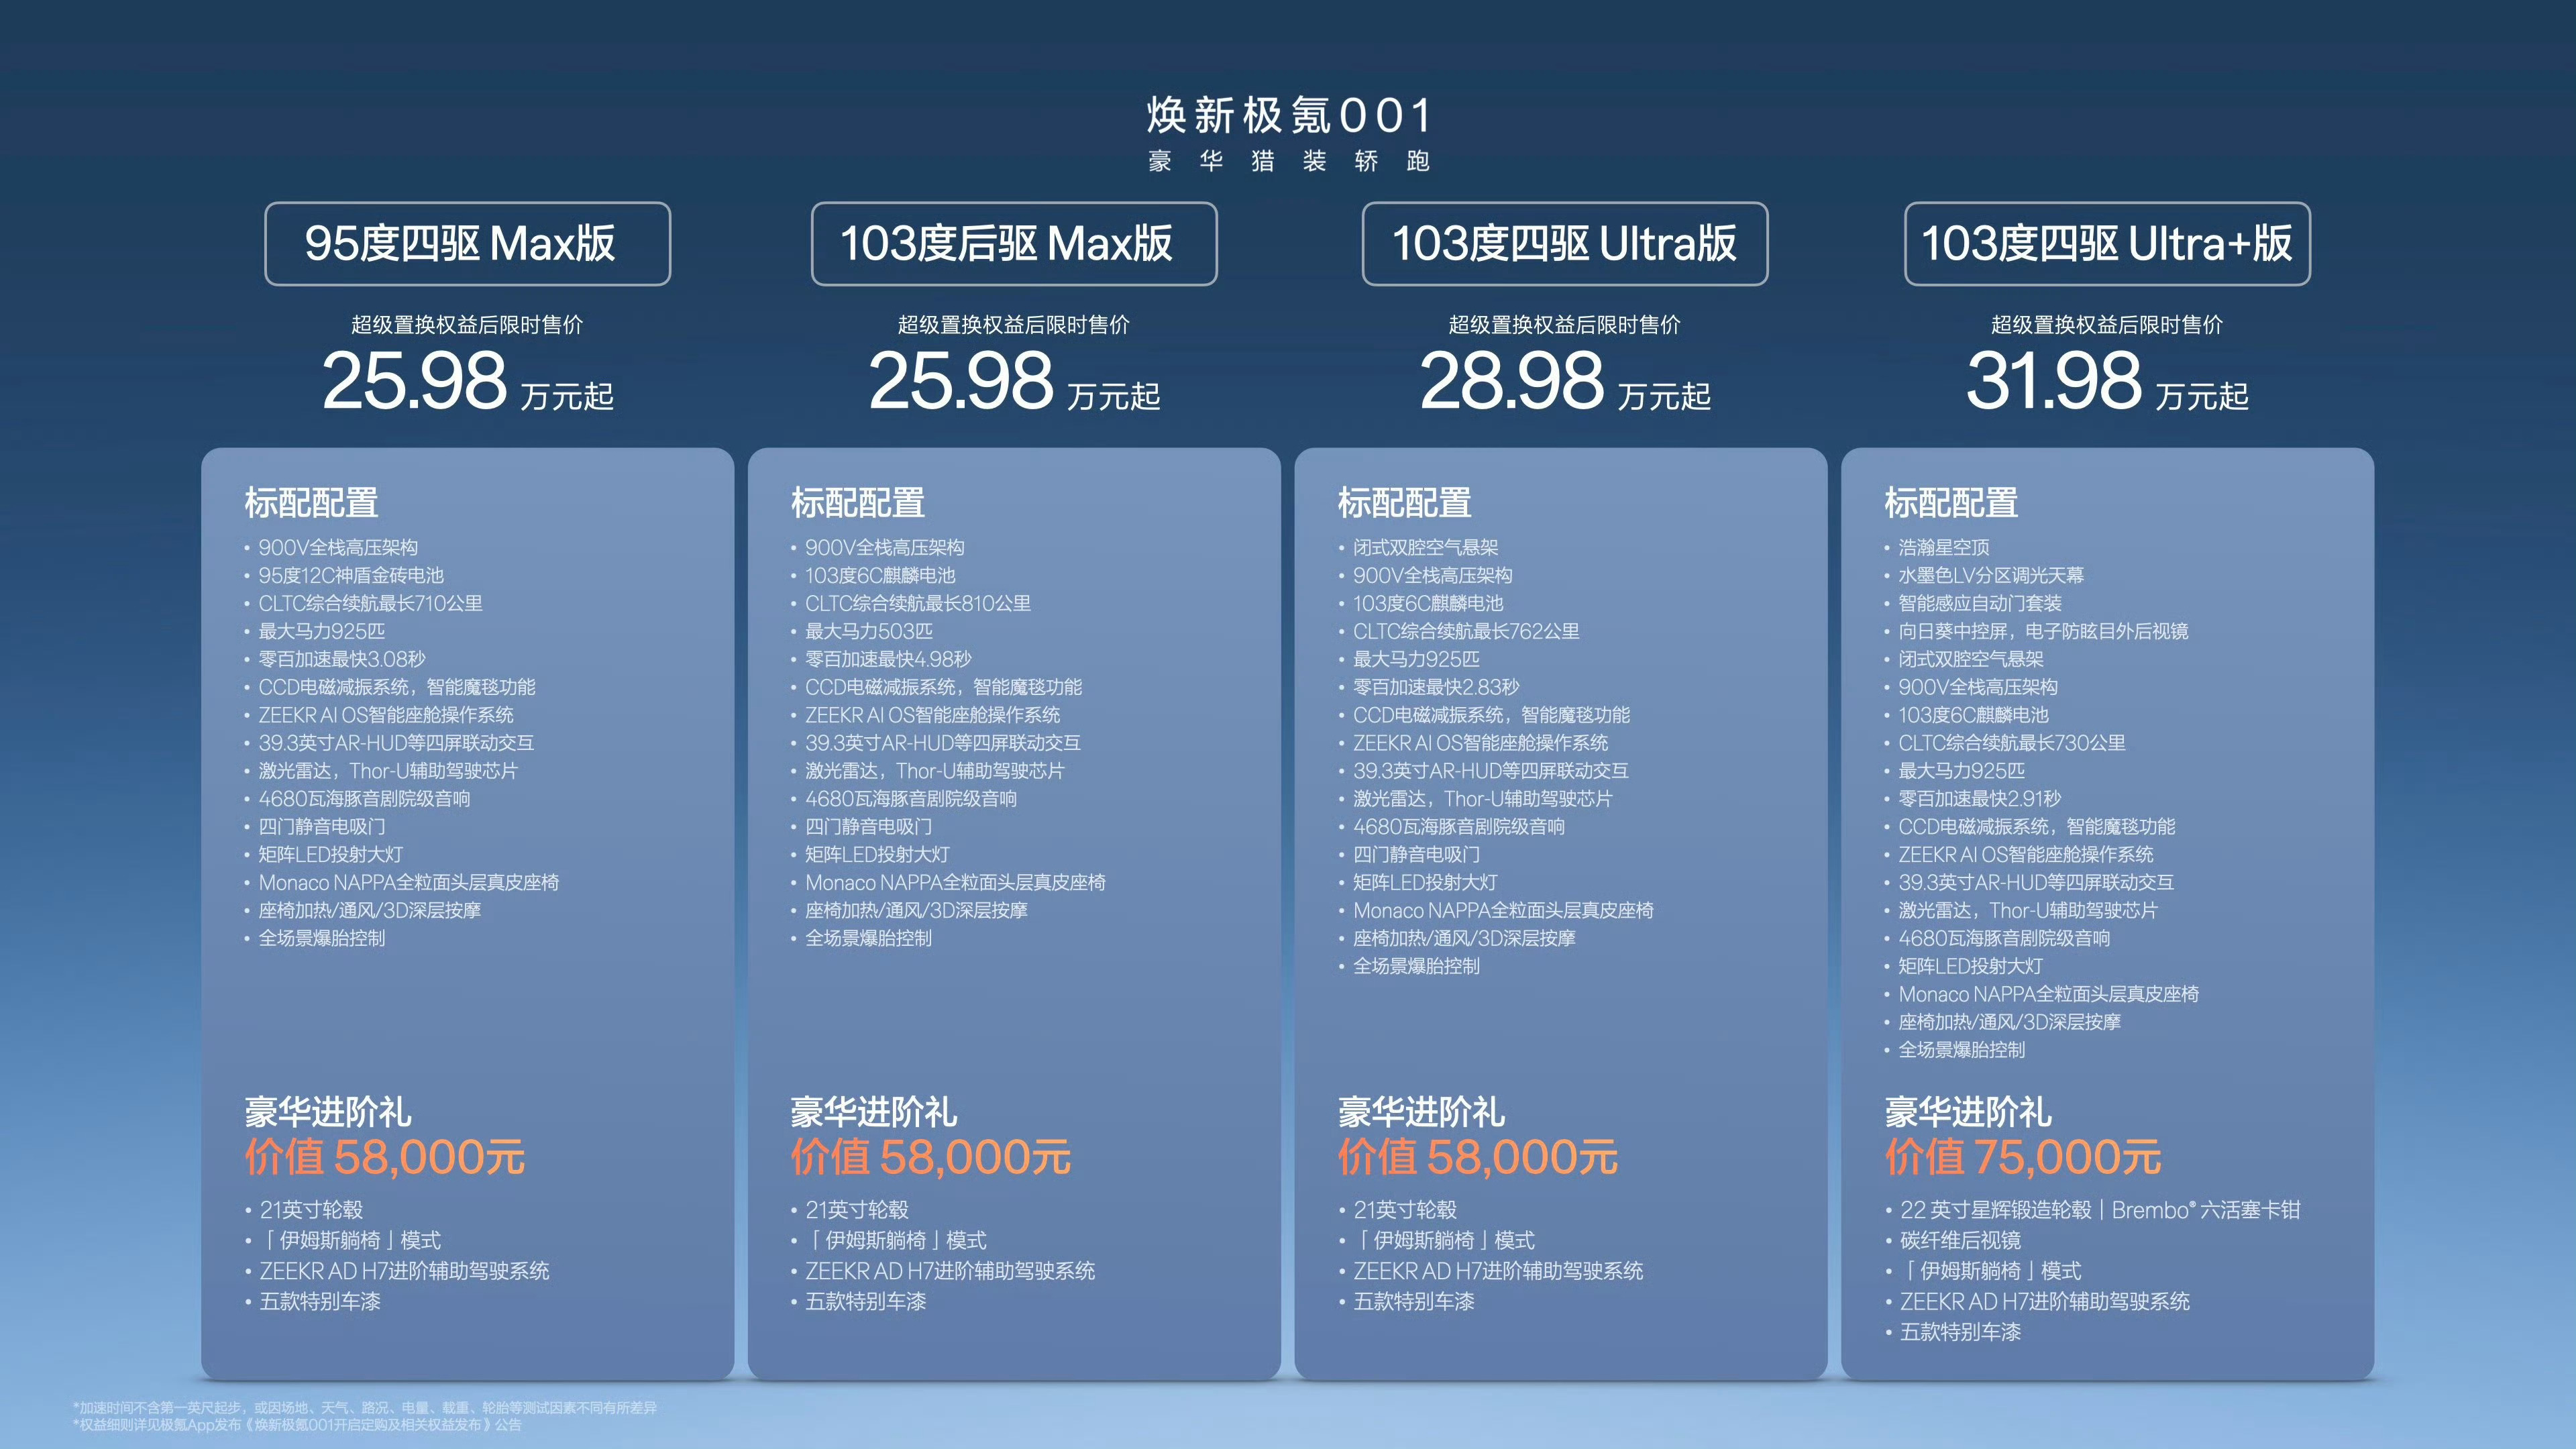Click 95度12C神盾金砖电池 list item
Screen dimensions: 2576x1449
(350, 575)
